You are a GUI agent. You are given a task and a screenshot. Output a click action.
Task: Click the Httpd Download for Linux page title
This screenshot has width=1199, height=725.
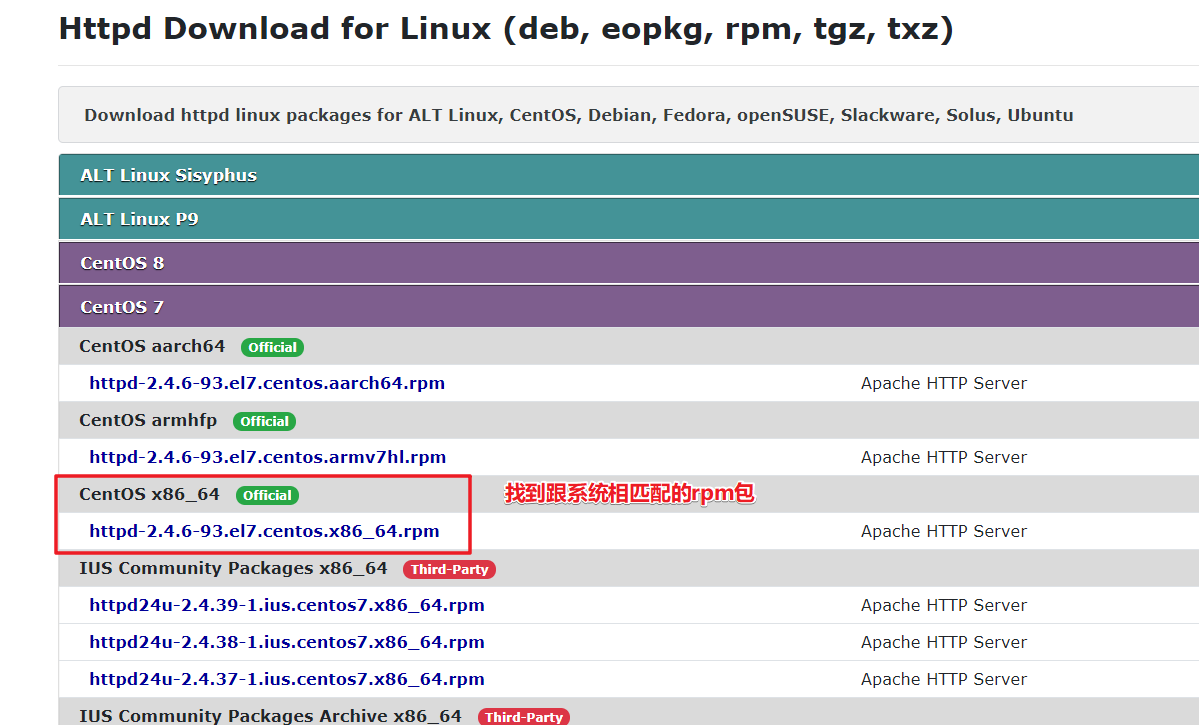(506, 29)
